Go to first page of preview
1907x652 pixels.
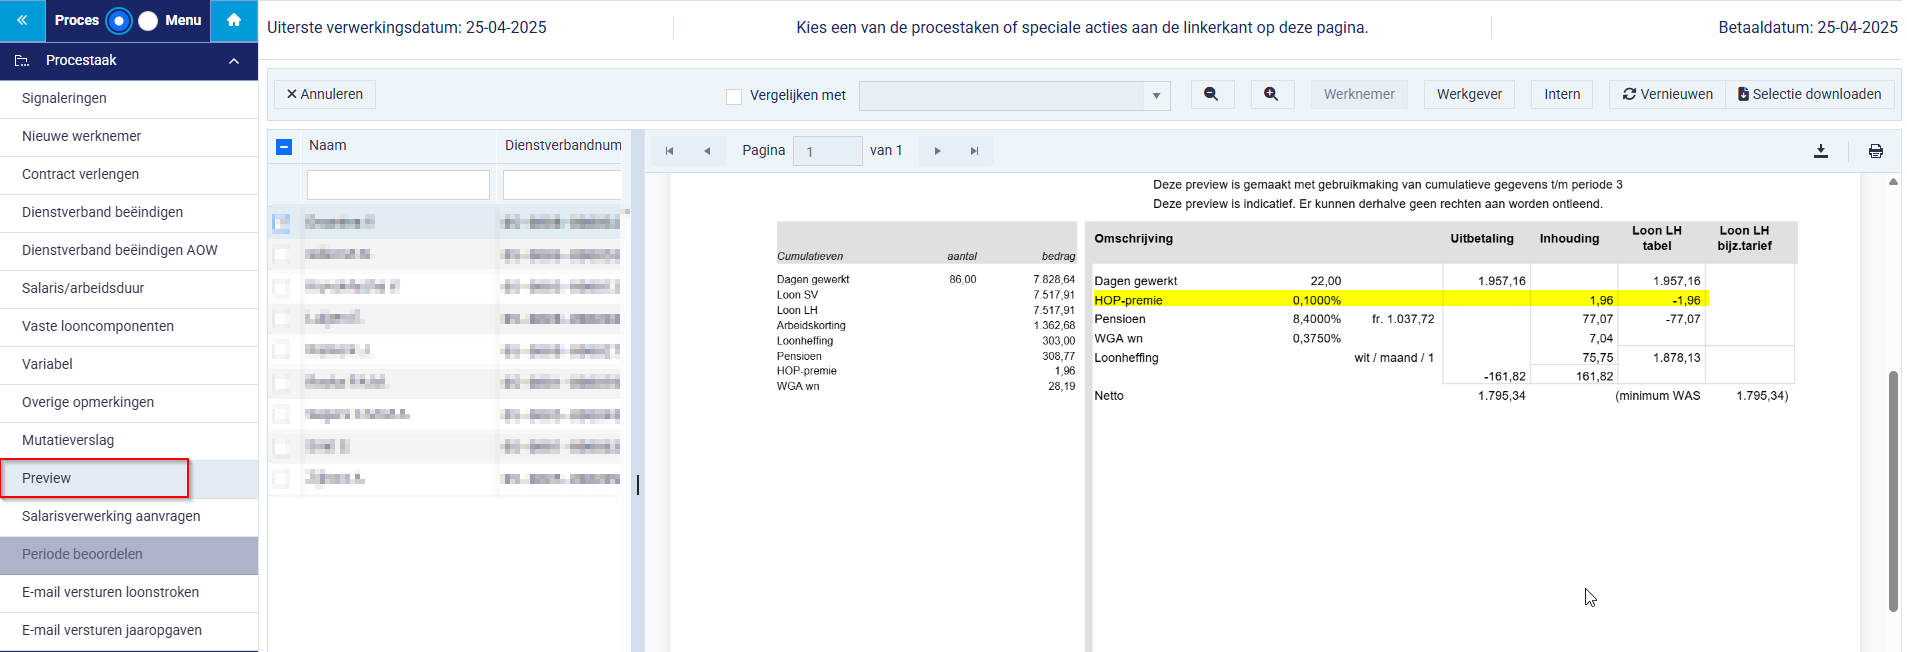coord(669,151)
